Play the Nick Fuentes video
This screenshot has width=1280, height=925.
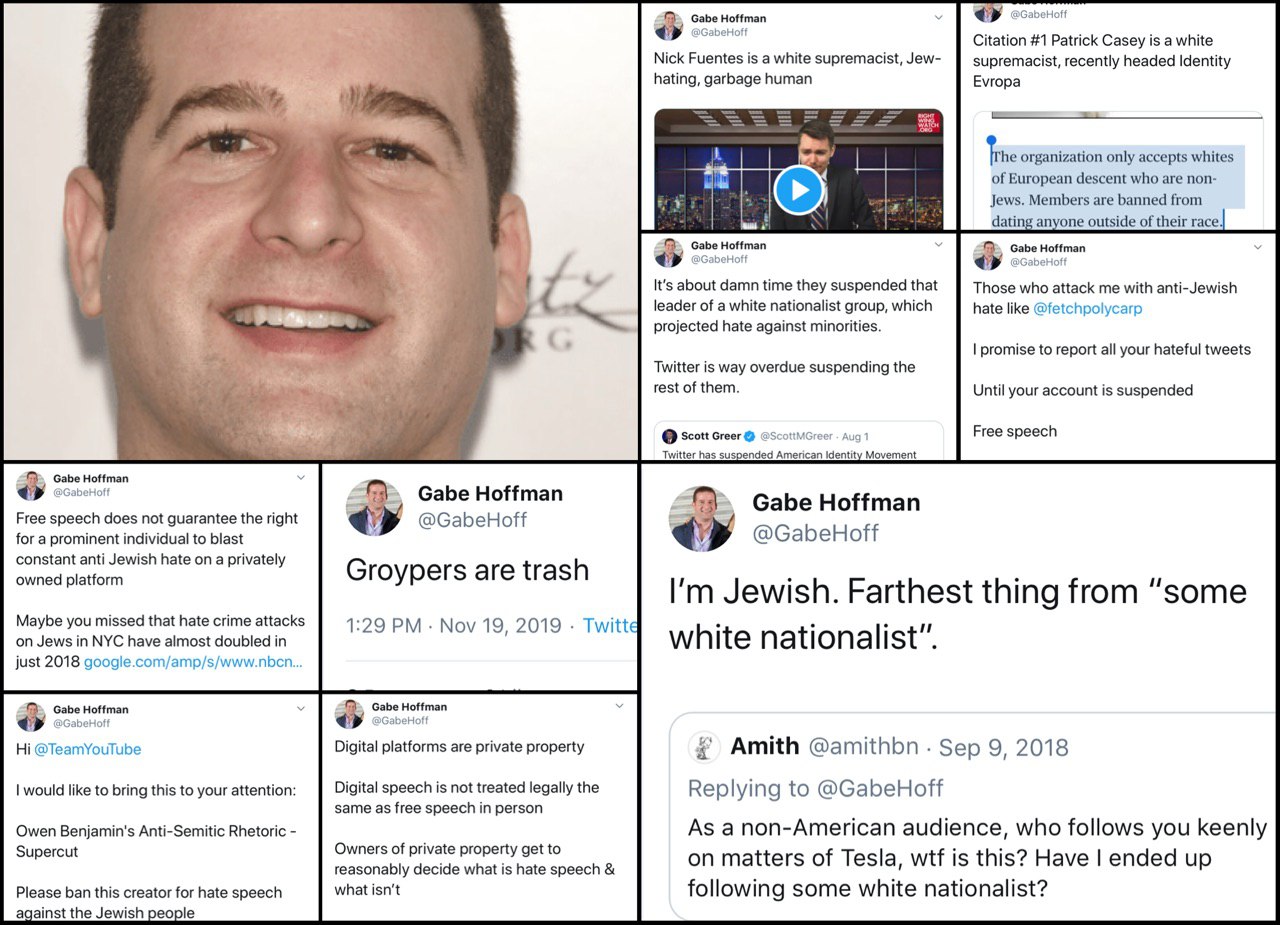pyautogui.click(x=798, y=190)
